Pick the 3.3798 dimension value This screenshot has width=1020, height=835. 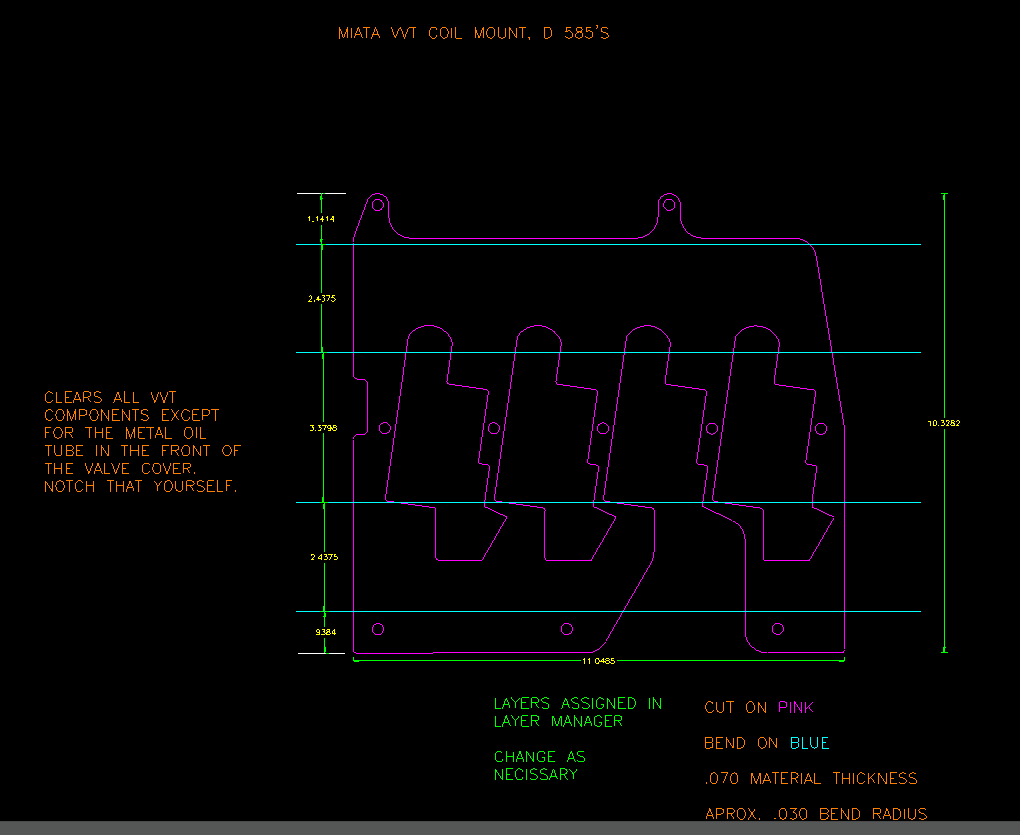pos(323,428)
